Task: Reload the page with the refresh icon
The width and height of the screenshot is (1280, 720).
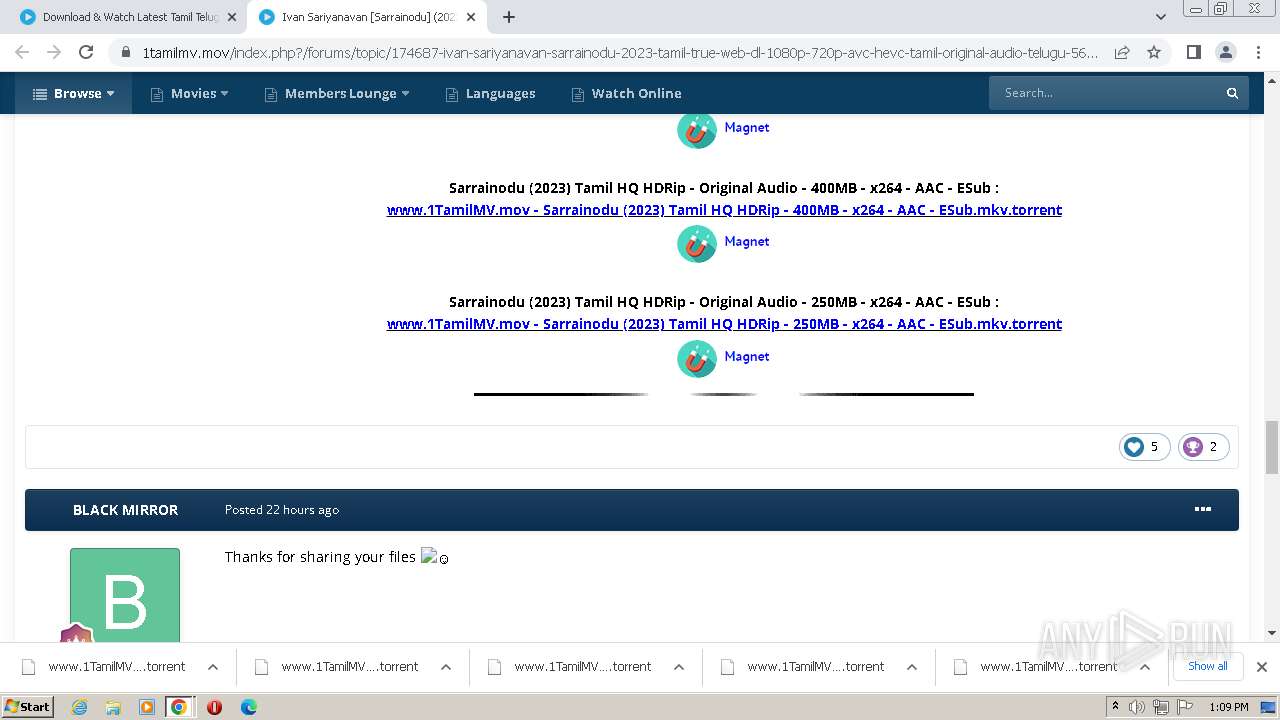Action: pyautogui.click(x=86, y=52)
